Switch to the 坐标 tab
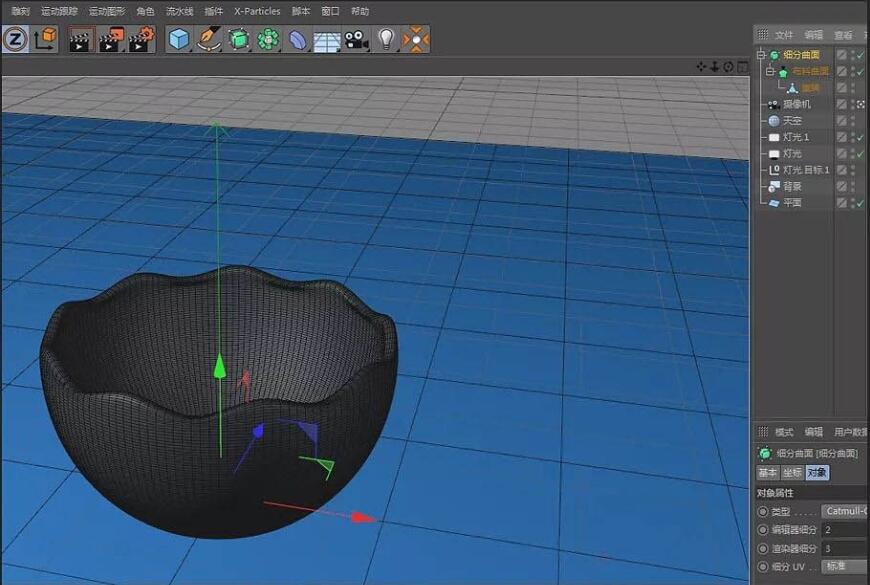Viewport: 870px width, 585px height. point(792,472)
